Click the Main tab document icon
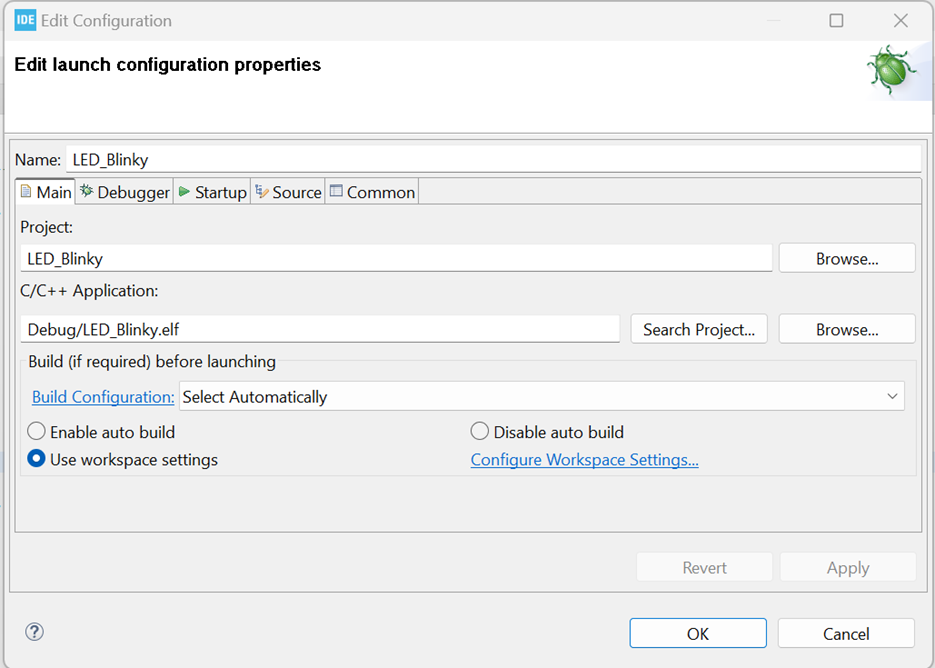Screen dimensions: 935x668 pos(26,191)
